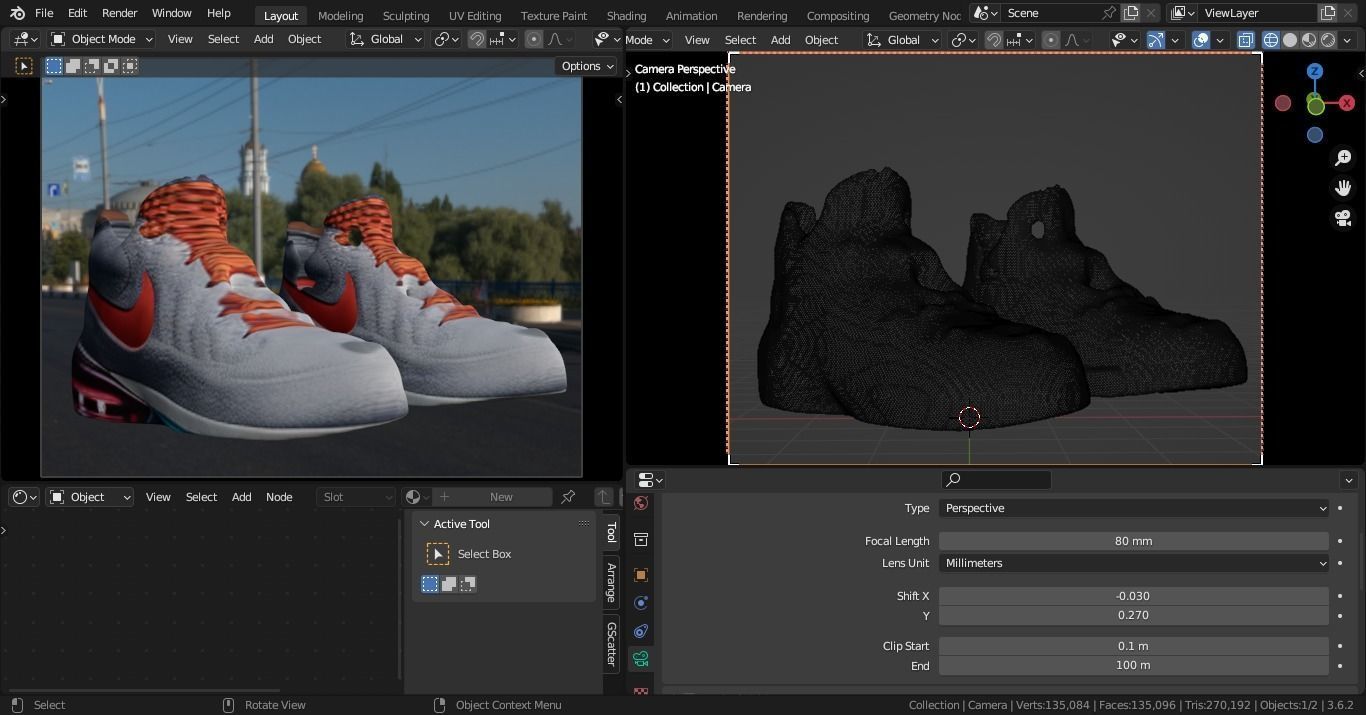
Task: Toggle X-Ray mode in camera viewport
Action: click(1245, 40)
